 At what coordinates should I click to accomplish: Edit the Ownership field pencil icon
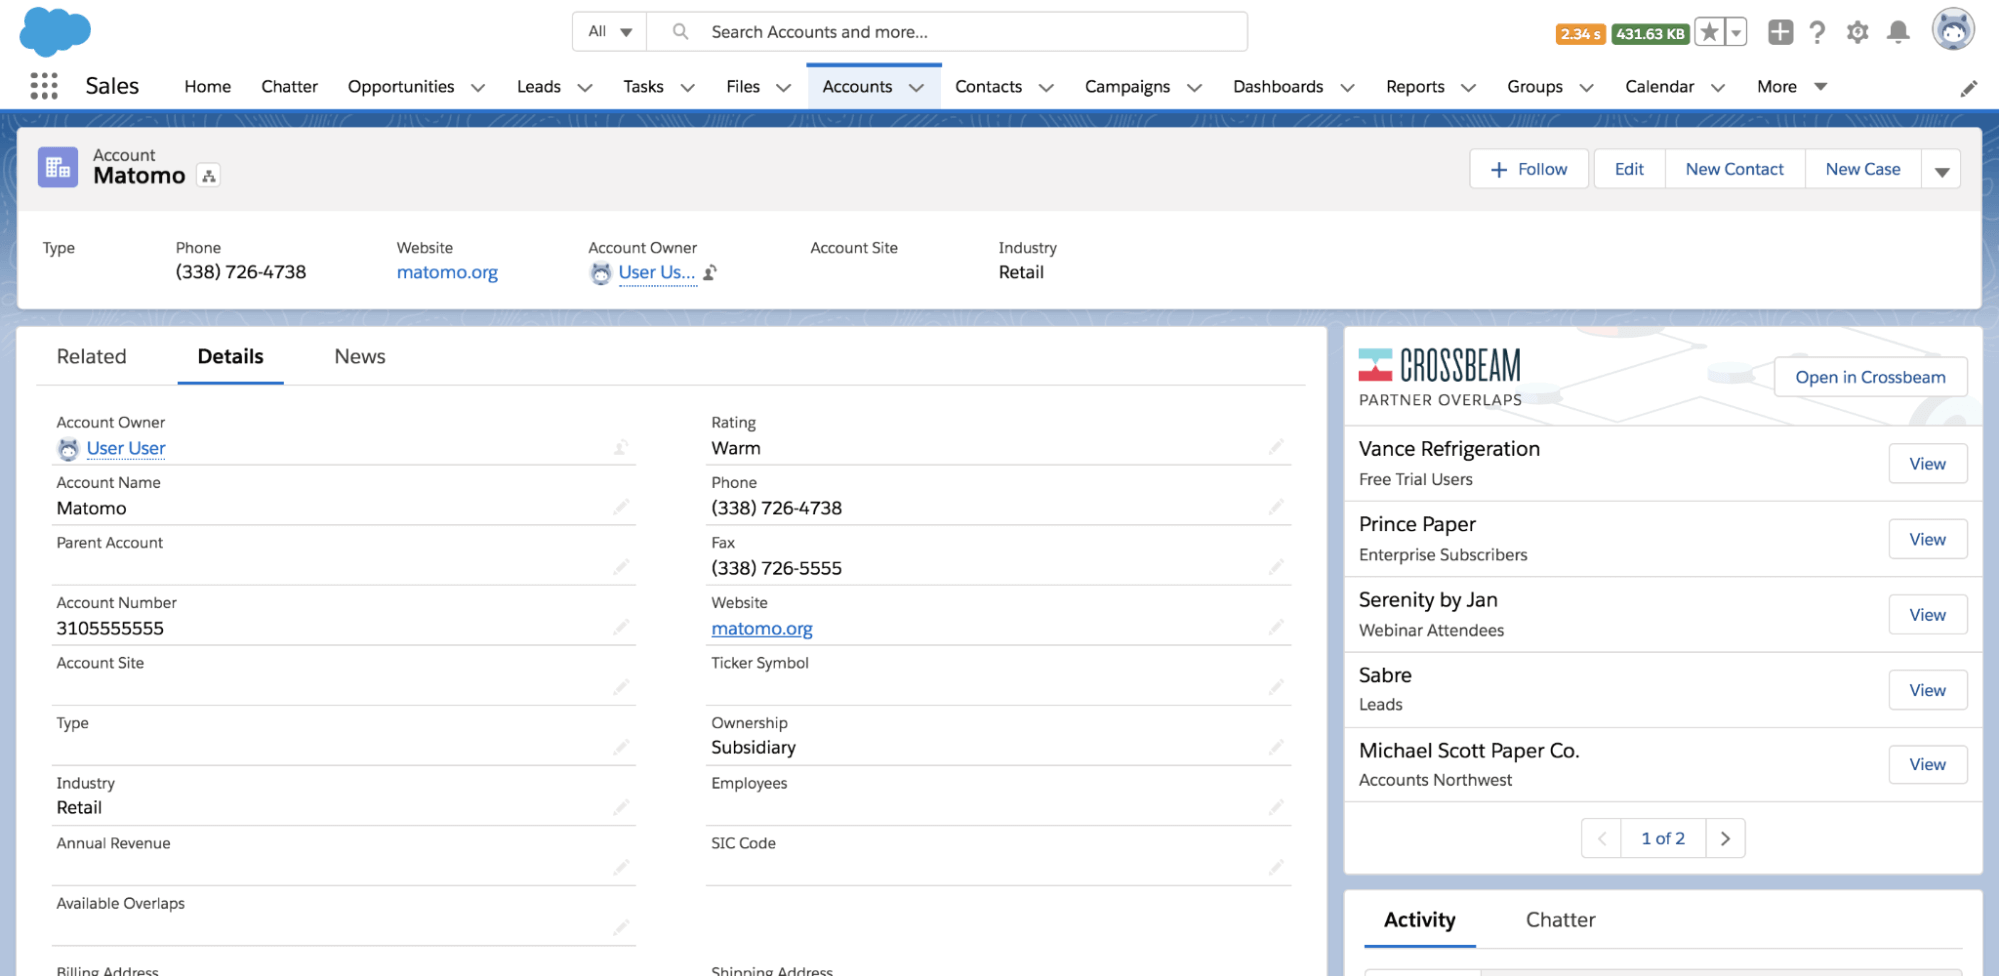coord(1276,747)
